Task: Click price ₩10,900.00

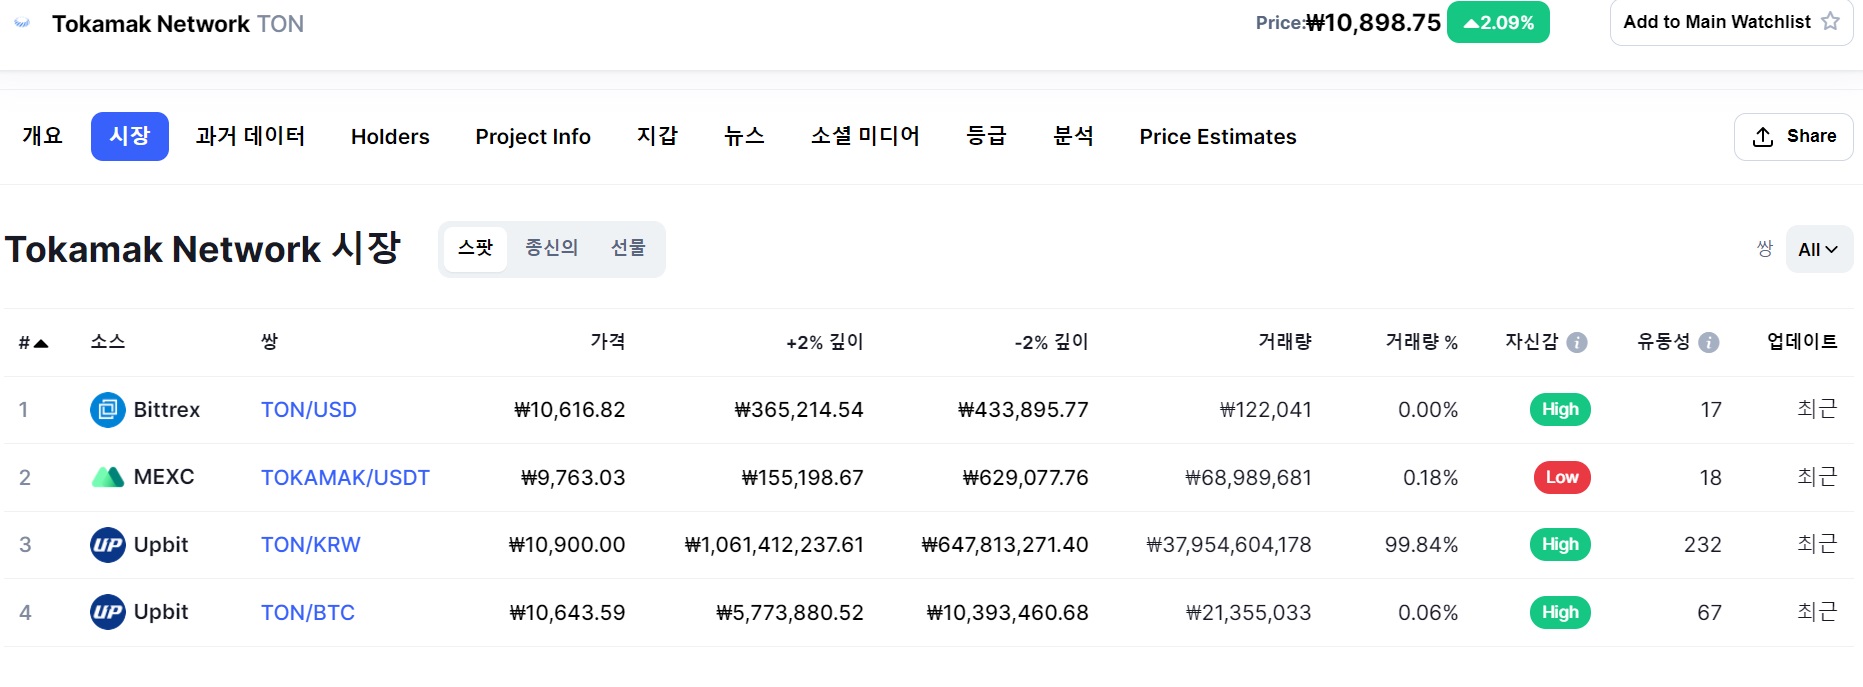Action: [567, 545]
